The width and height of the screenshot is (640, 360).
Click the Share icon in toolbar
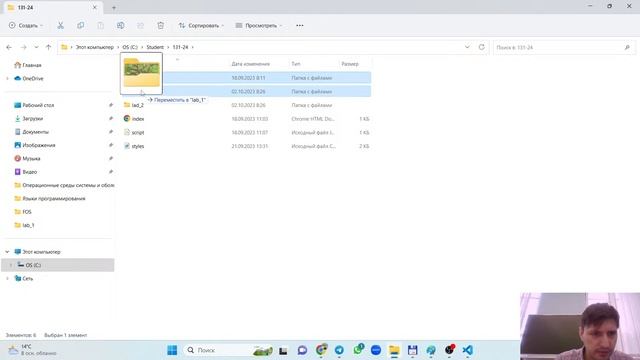pyautogui.click(x=140, y=25)
